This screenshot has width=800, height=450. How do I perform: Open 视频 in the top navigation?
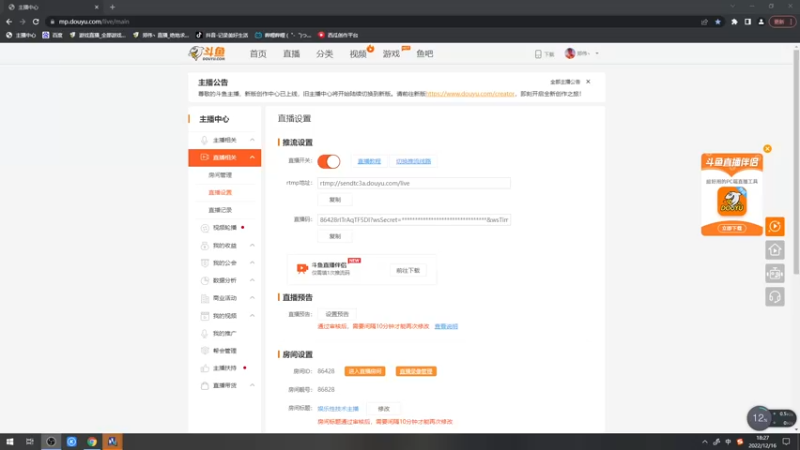click(x=358, y=54)
